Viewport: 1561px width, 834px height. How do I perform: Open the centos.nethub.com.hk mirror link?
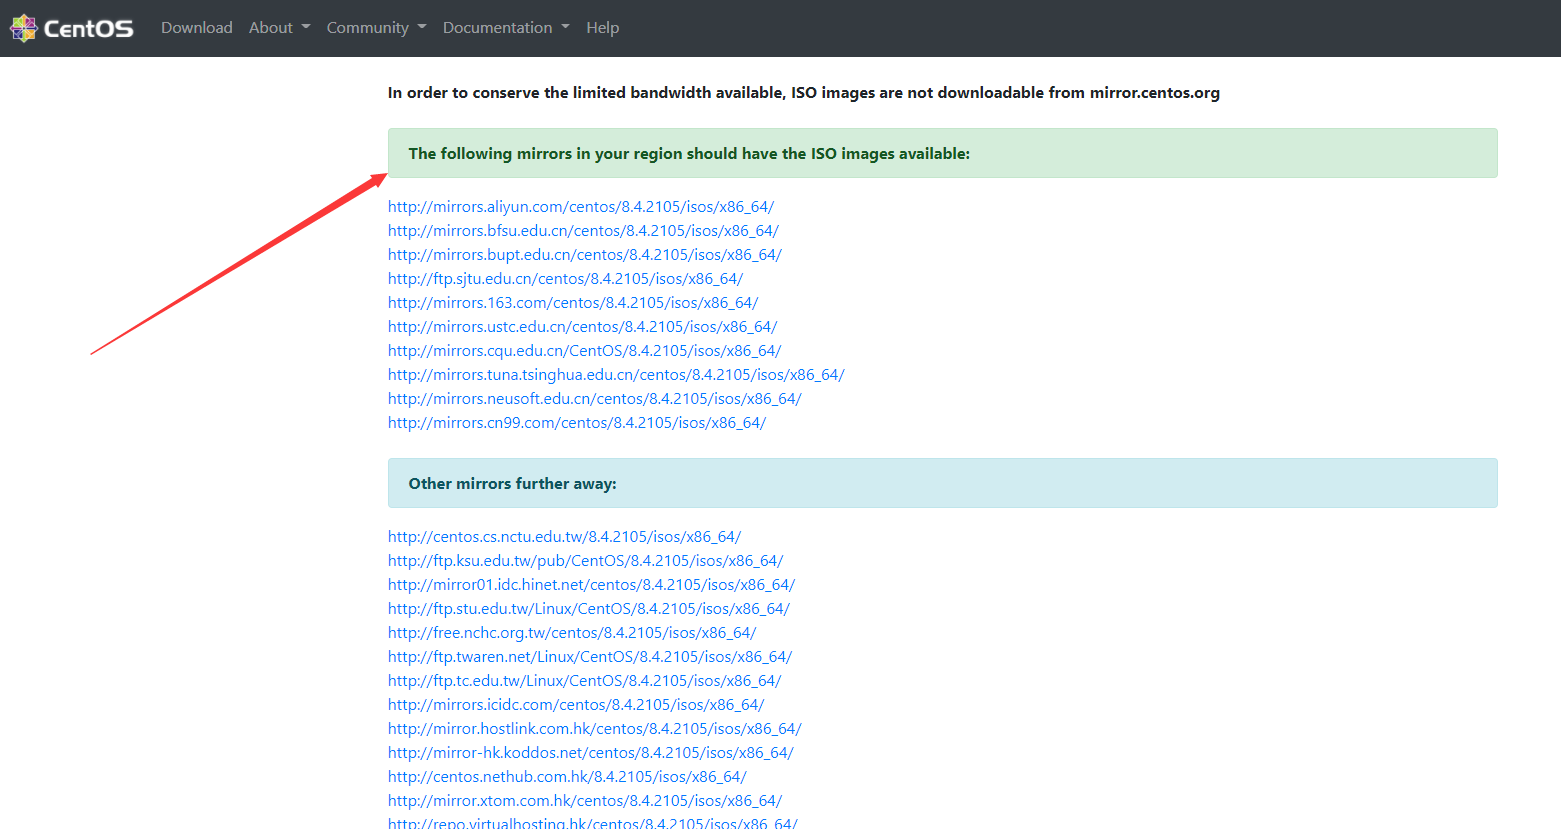pos(567,777)
